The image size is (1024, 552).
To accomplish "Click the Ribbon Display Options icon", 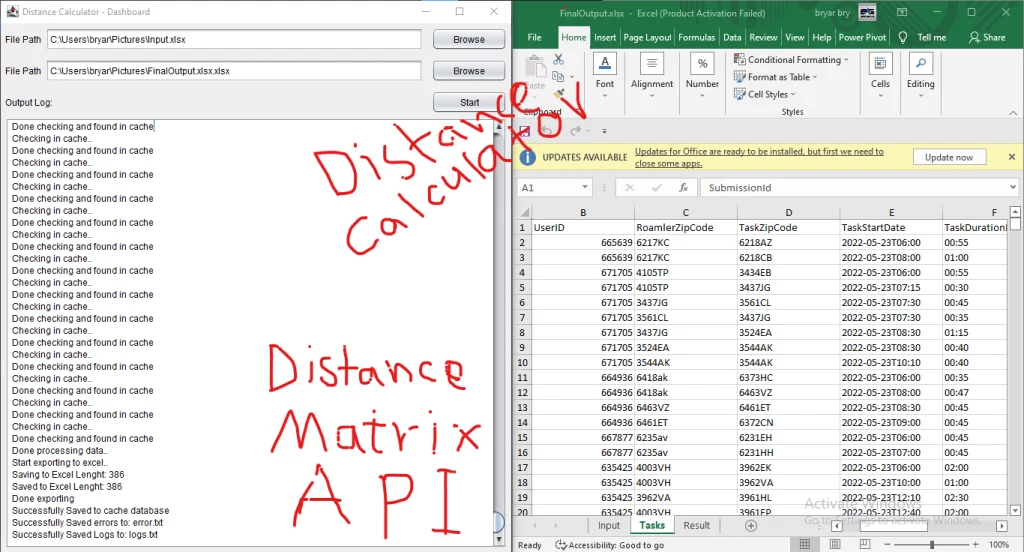I will tap(902, 12).
